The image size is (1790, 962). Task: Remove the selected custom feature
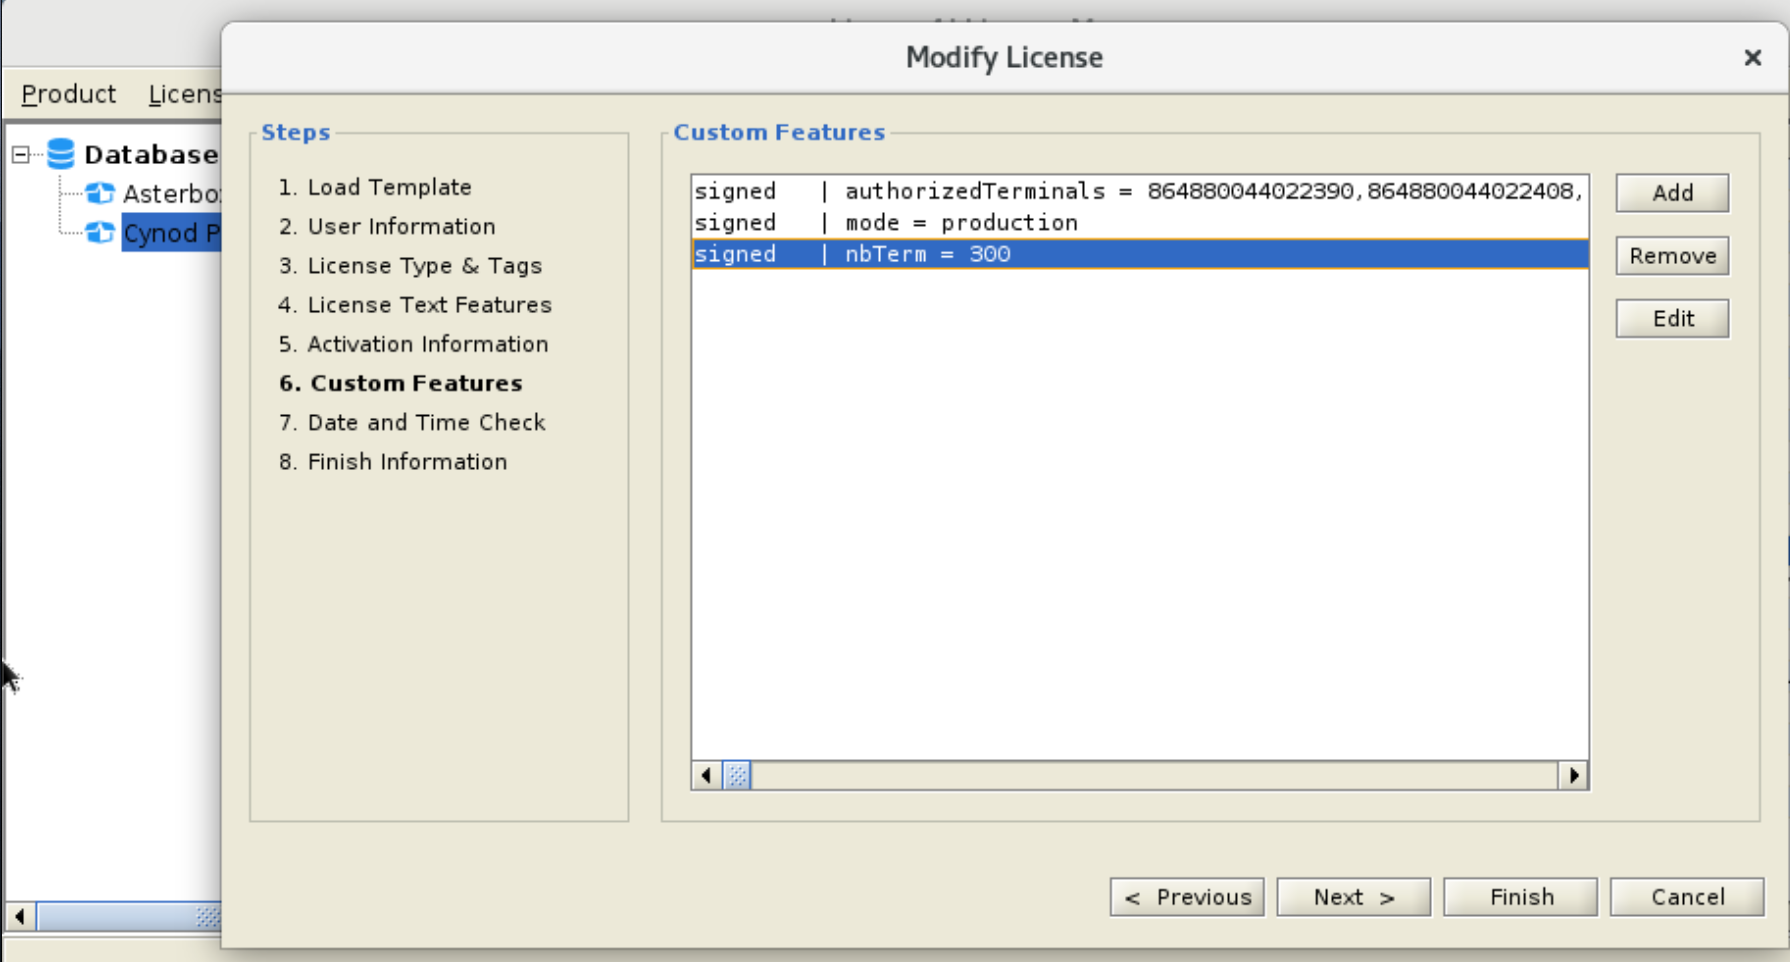click(x=1671, y=256)
